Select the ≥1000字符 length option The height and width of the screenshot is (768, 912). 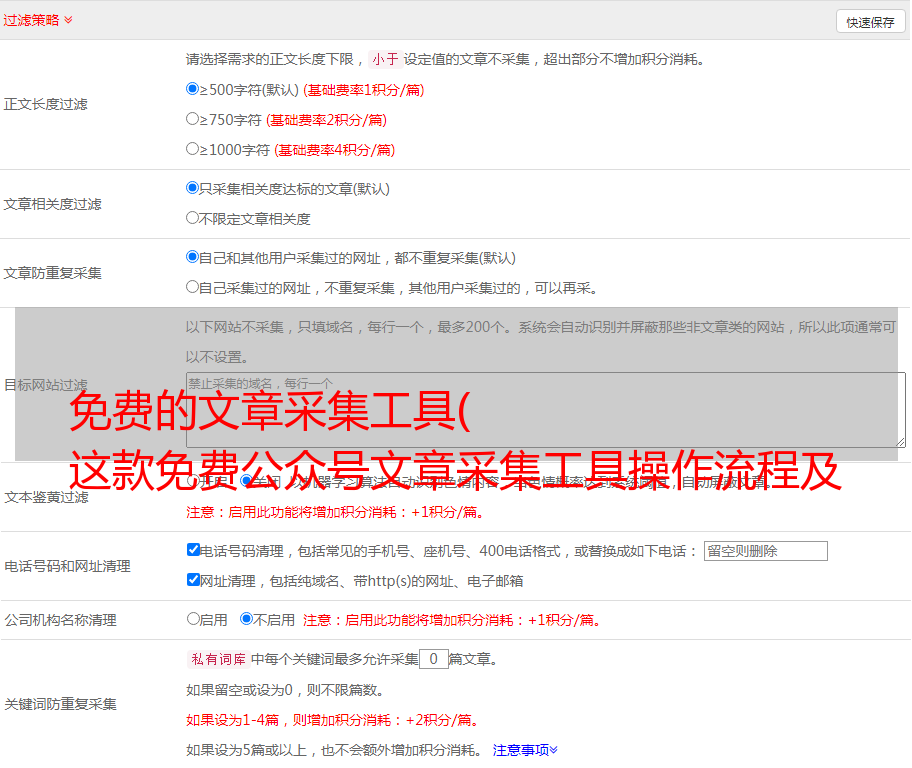(x=192, y=149)
